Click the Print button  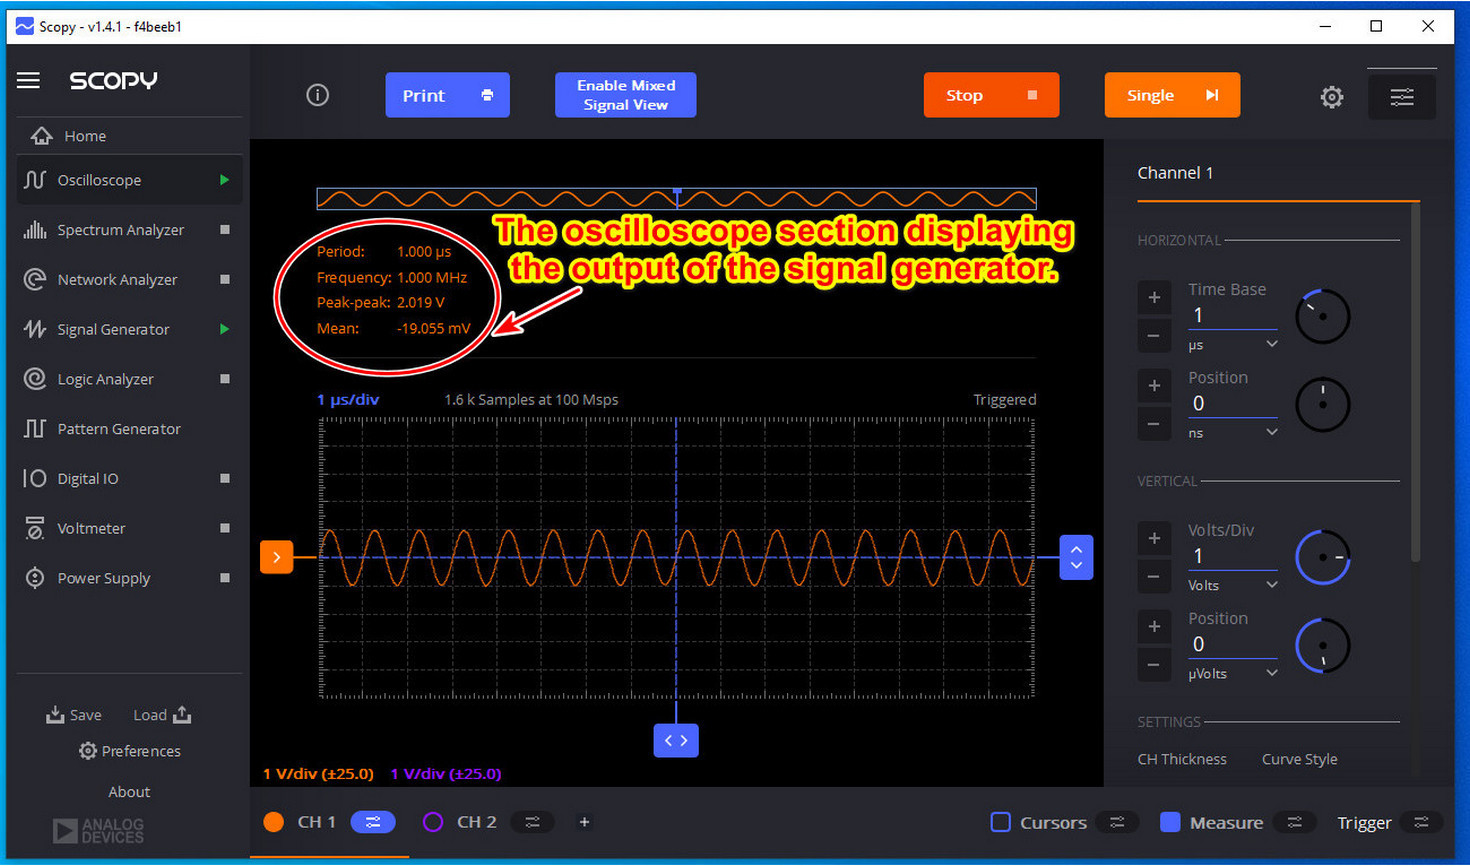(x=447, y=95)
